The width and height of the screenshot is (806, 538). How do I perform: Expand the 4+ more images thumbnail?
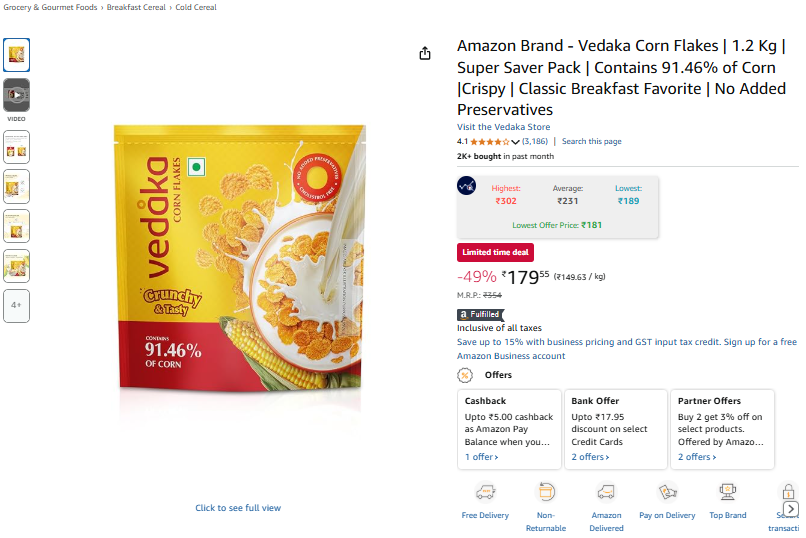pyautogui.click(x=16, y=305)
